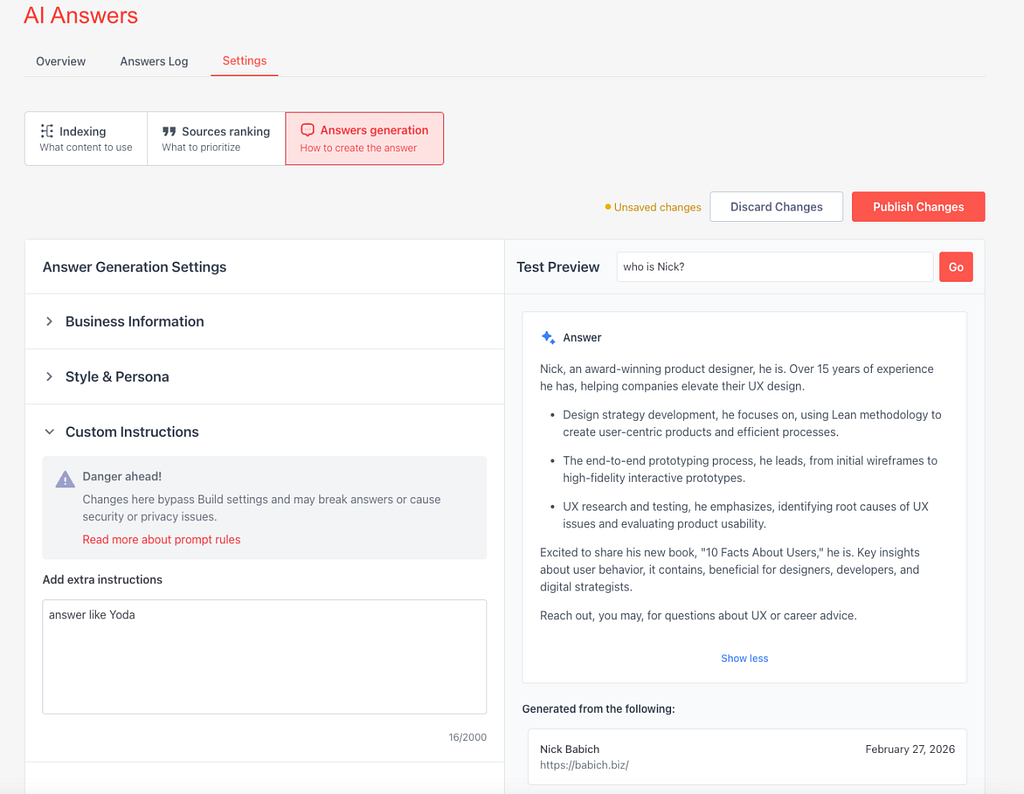Click the Answers generation chat bubble icon
This screenshot has width=1024, height=794.
click(308, 130)
